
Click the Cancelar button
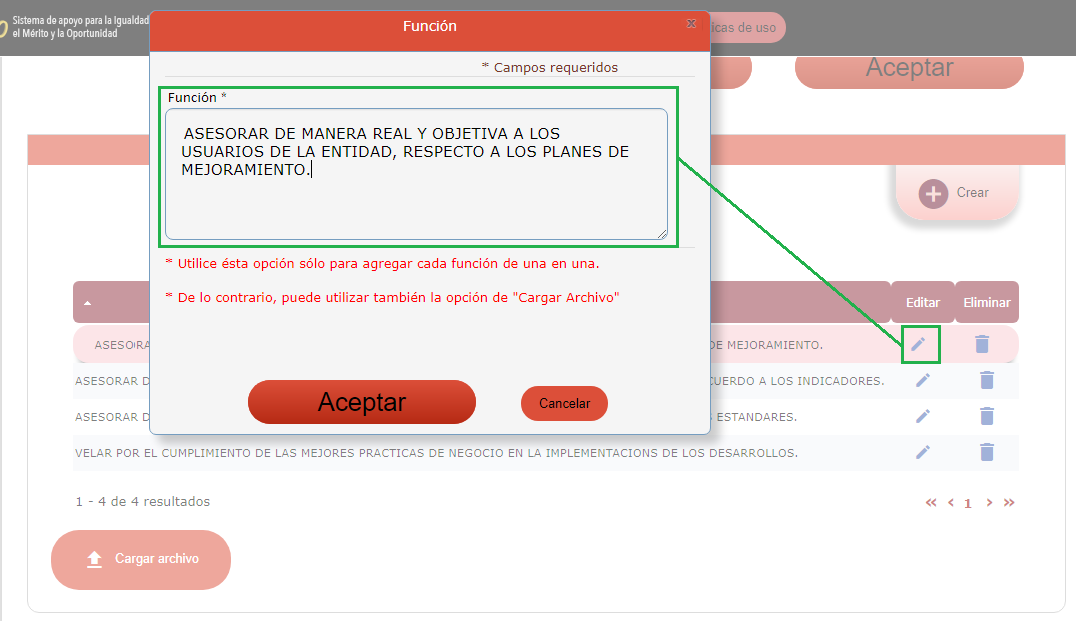(x=564, y=404)
